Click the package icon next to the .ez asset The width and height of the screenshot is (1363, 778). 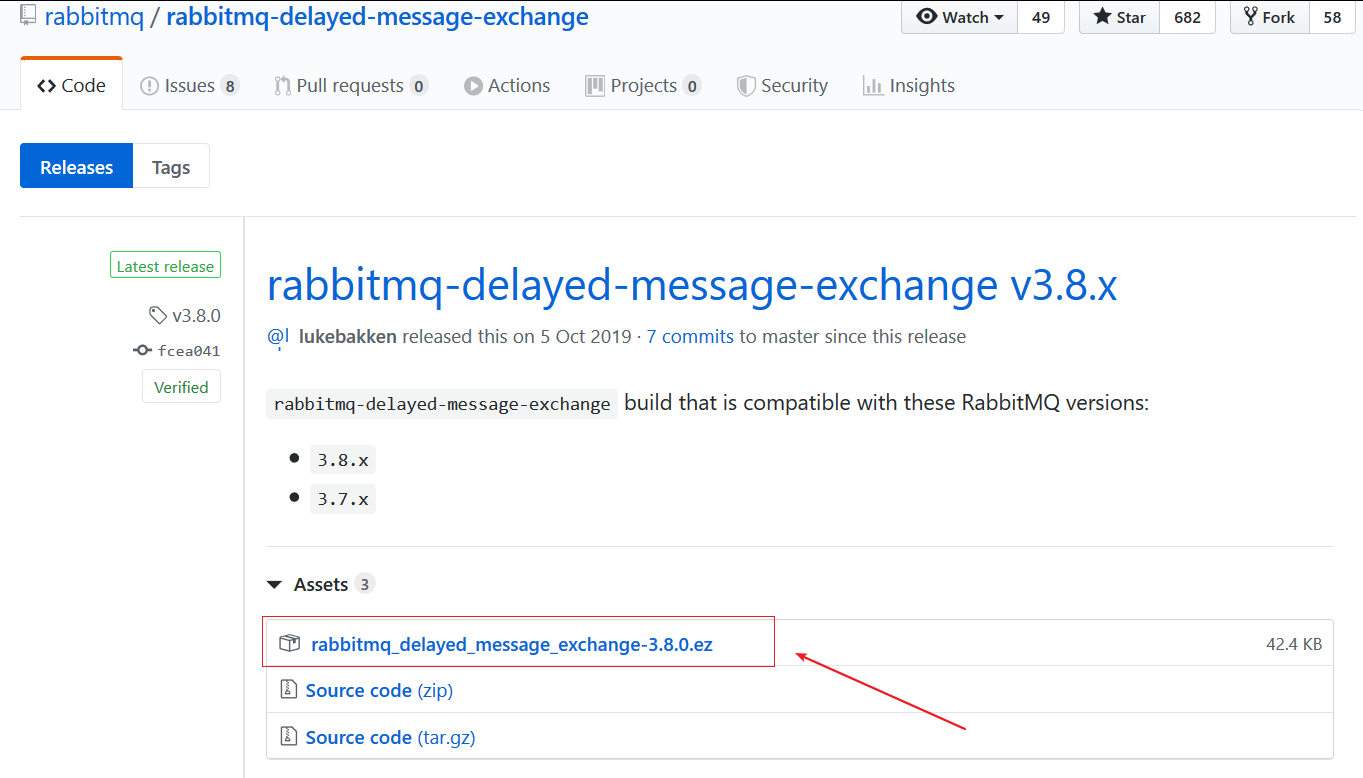point(289,643)
